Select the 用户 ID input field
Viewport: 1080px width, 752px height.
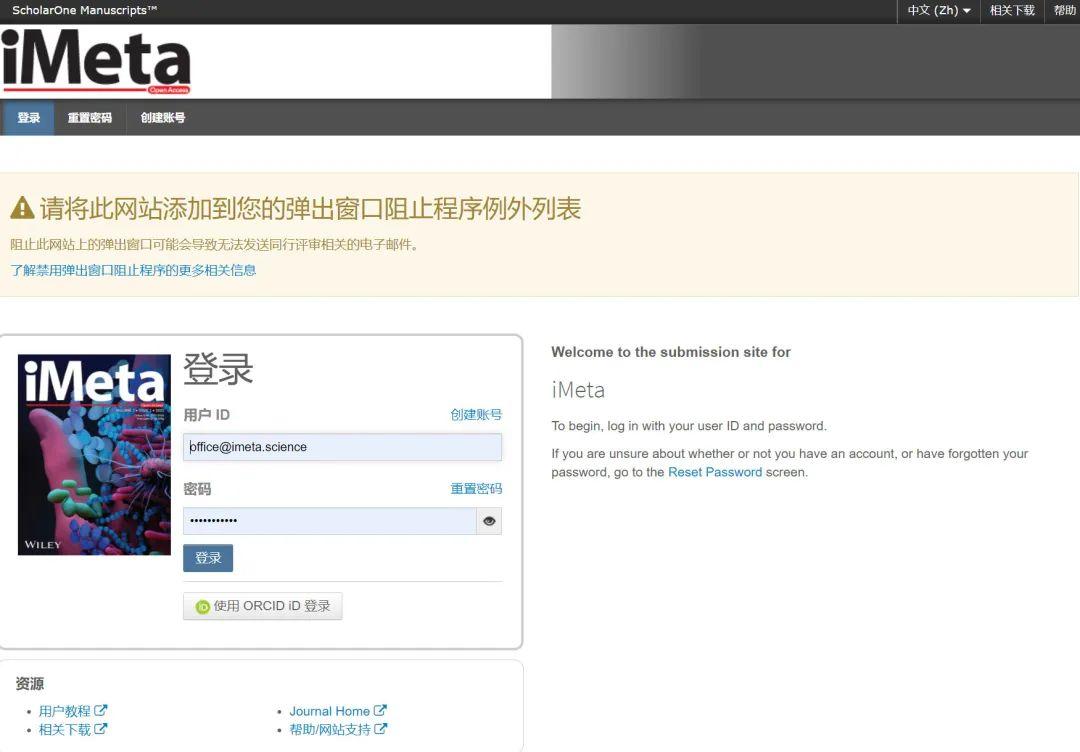[342, 446]
